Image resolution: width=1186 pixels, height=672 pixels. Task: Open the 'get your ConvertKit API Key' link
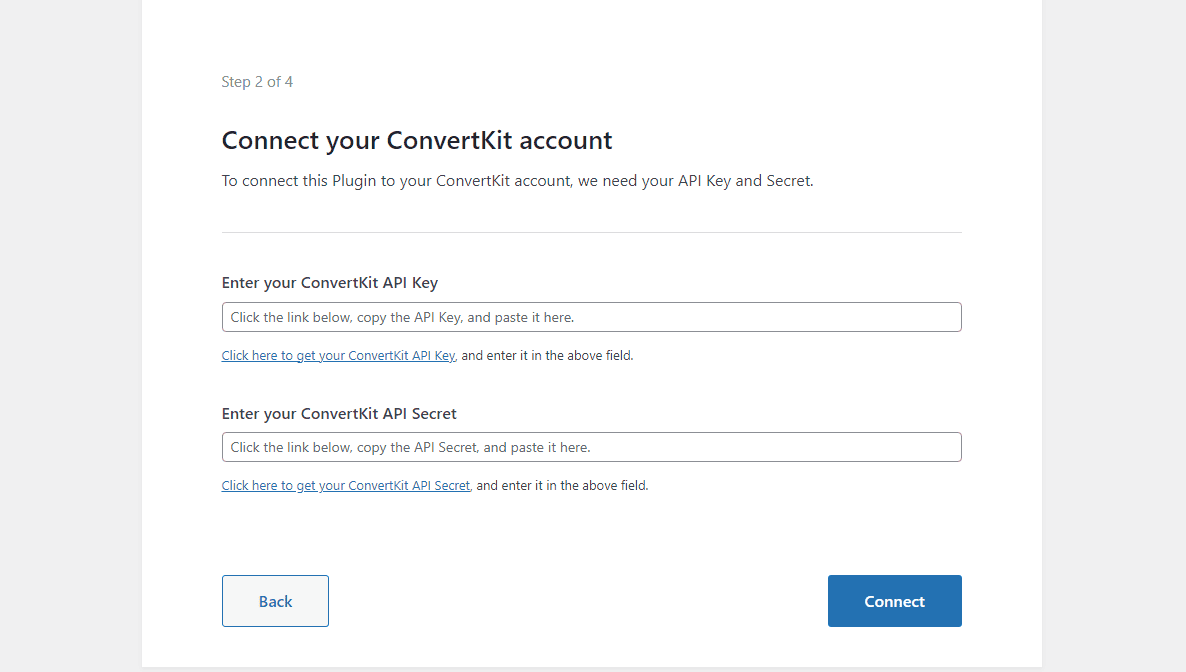point(338,356)
